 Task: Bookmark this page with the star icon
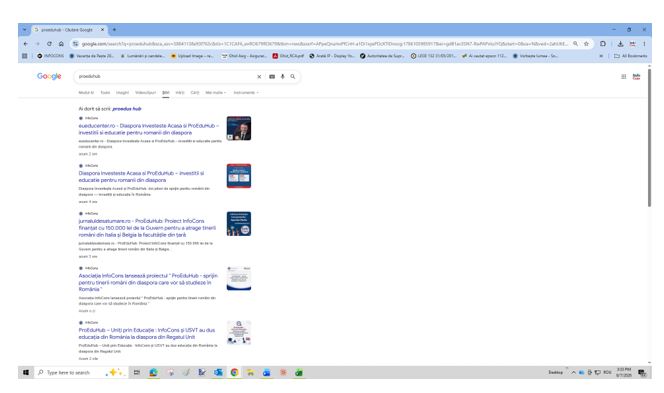tap(587, 44)
